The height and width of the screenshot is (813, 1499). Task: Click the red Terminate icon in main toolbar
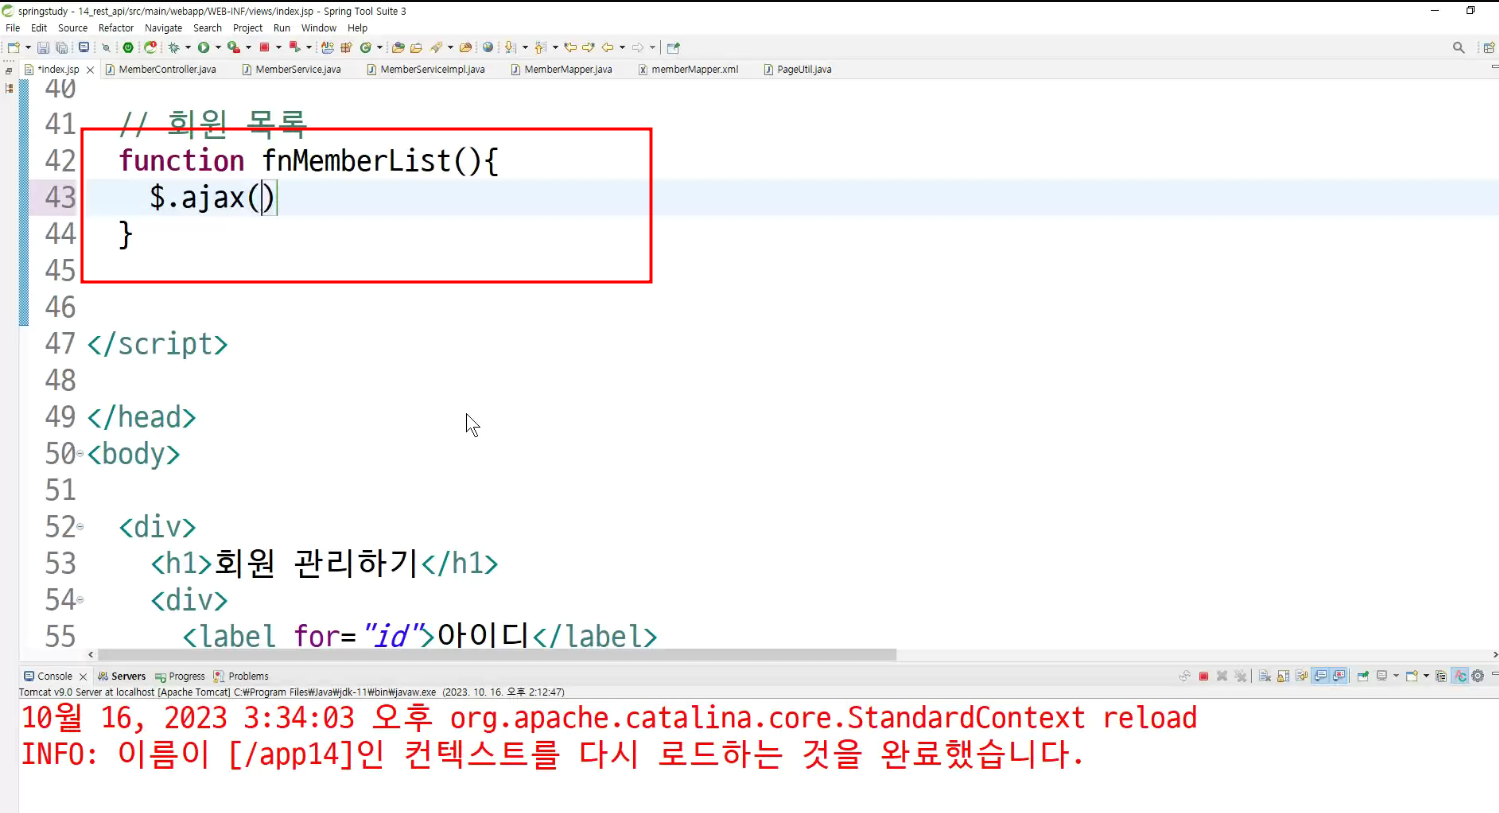tap(264, 47)
